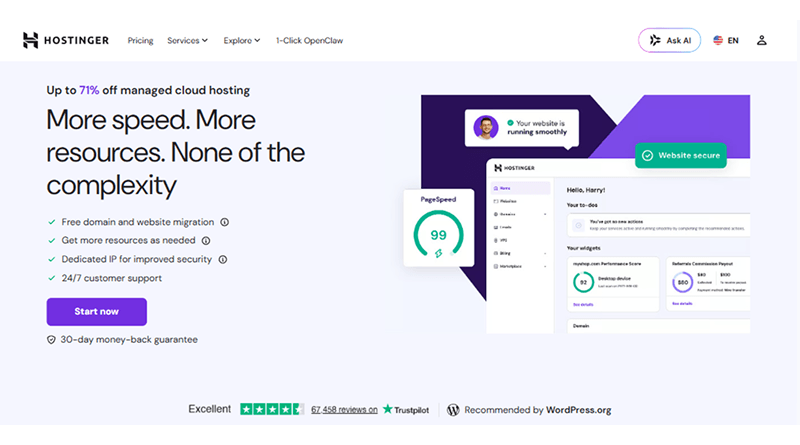This screenshot has width=800, height=445.
Task: Click the 30-day money-back guarantee shield icon
Action: tap(51, 340)
